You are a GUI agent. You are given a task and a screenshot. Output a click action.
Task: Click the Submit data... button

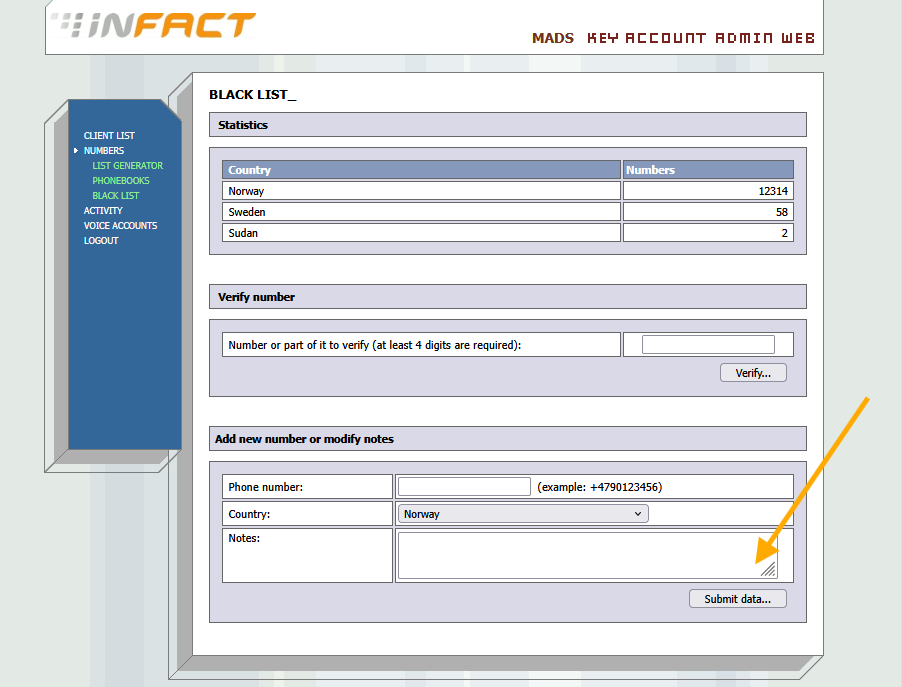737,599
